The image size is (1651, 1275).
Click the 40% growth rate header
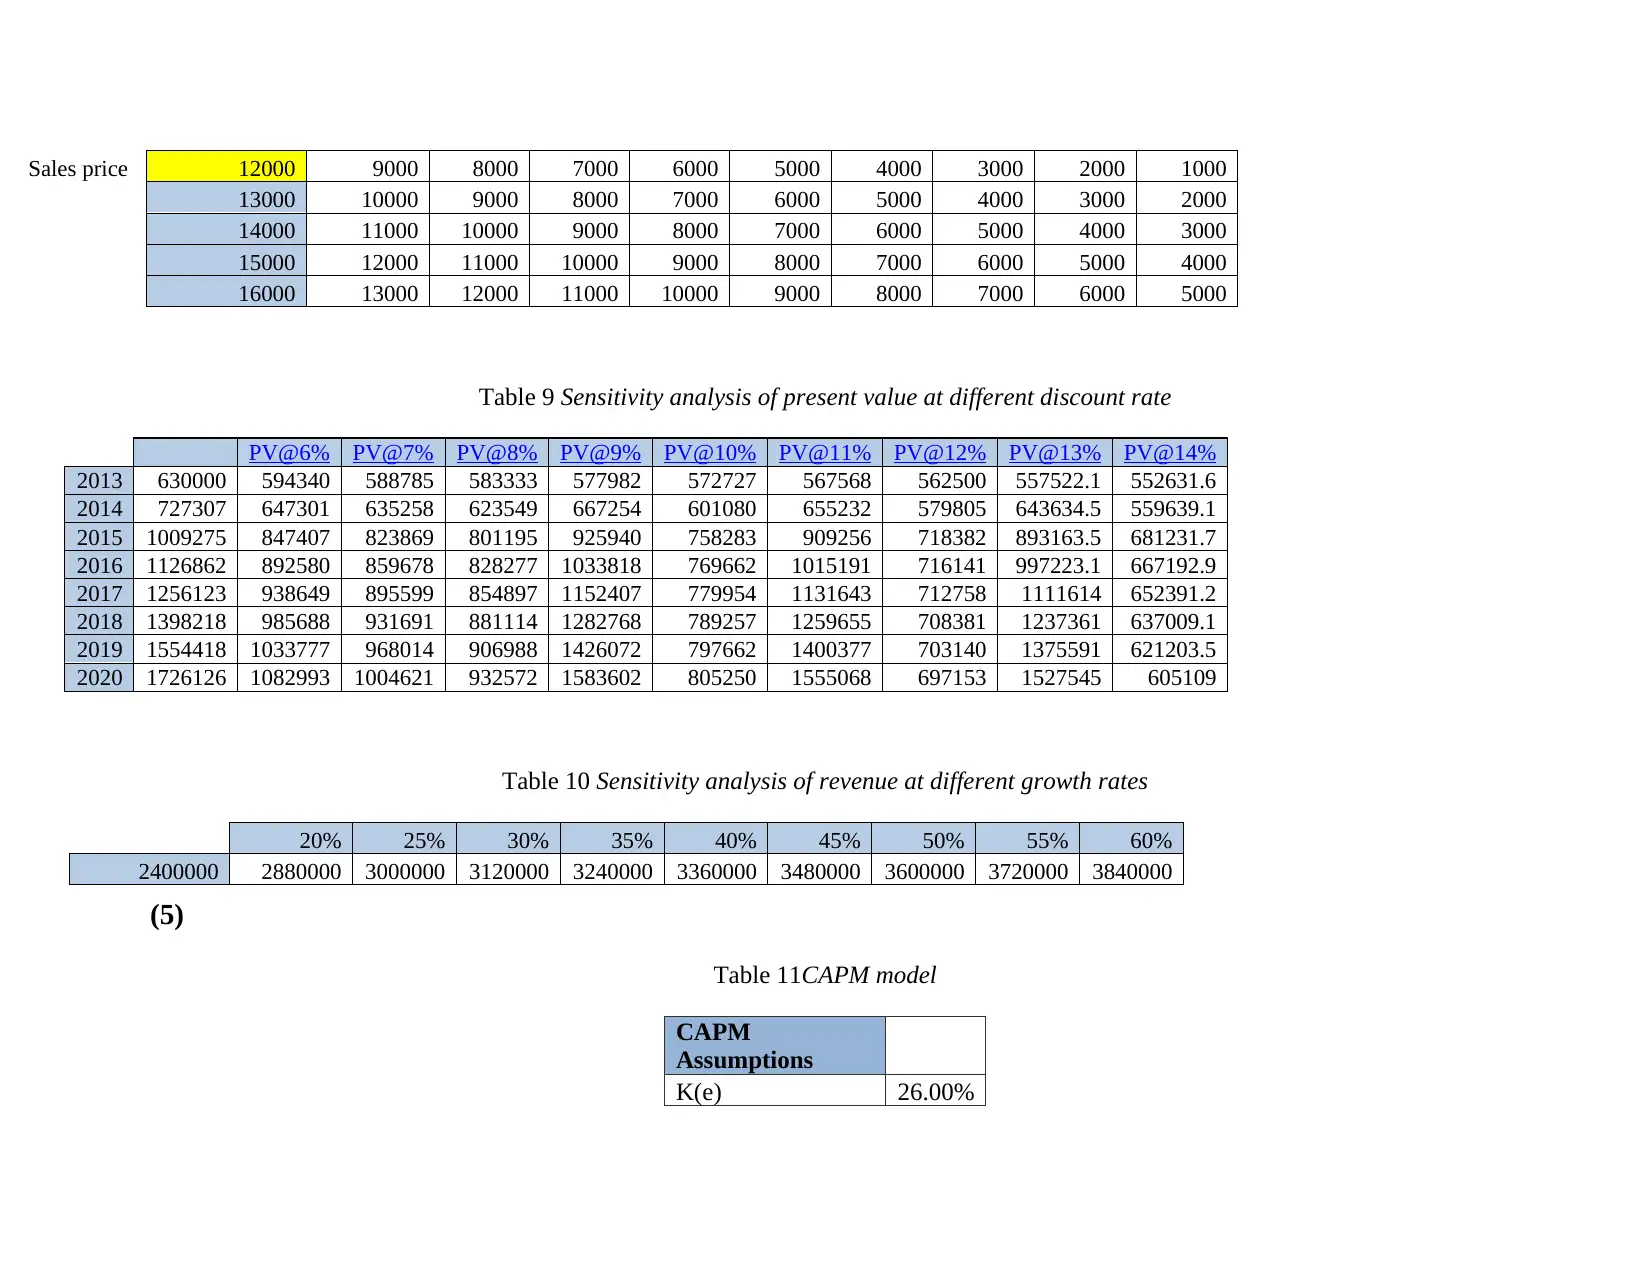[x=716, y=839]
